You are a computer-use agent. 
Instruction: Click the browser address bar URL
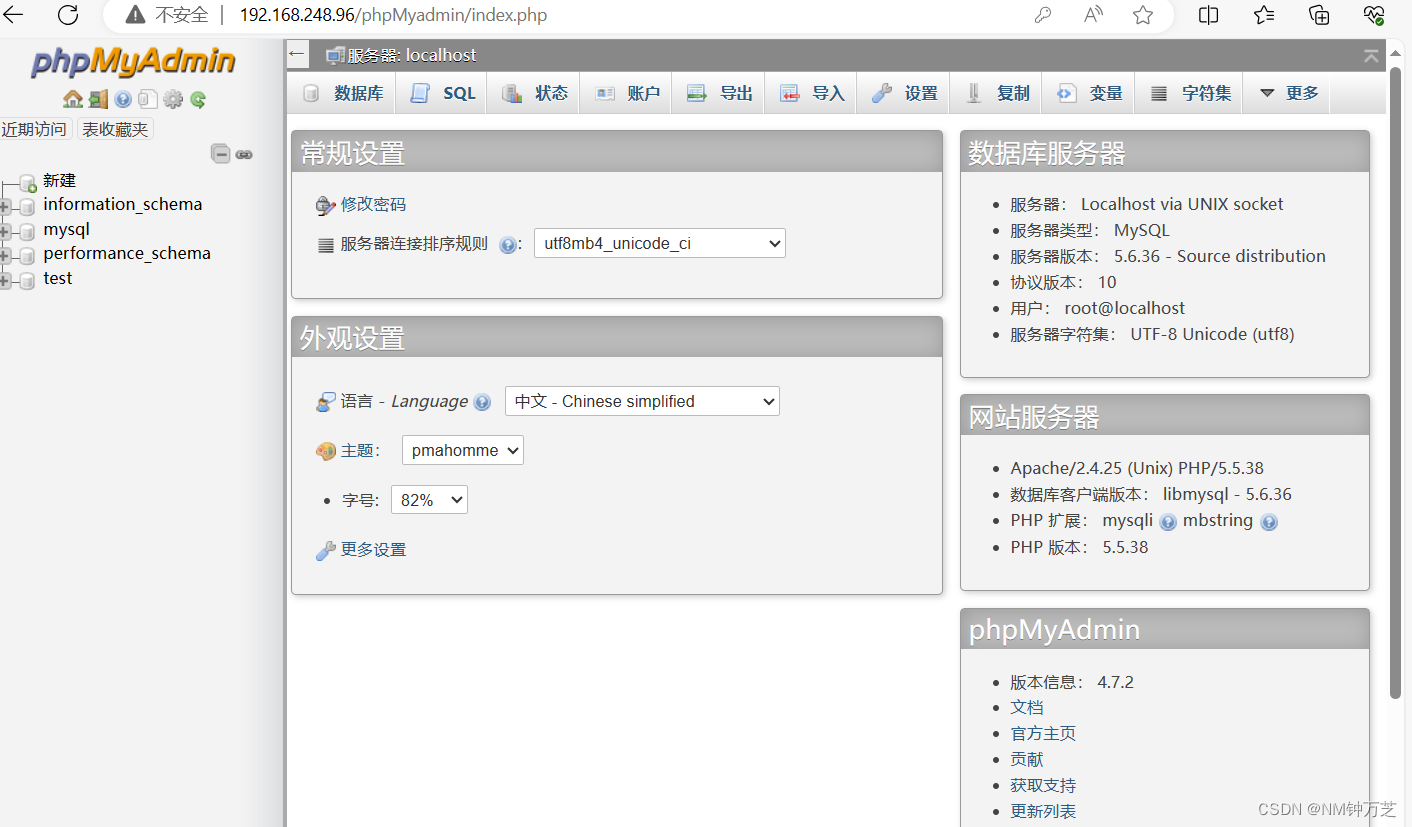coord(393,15)
